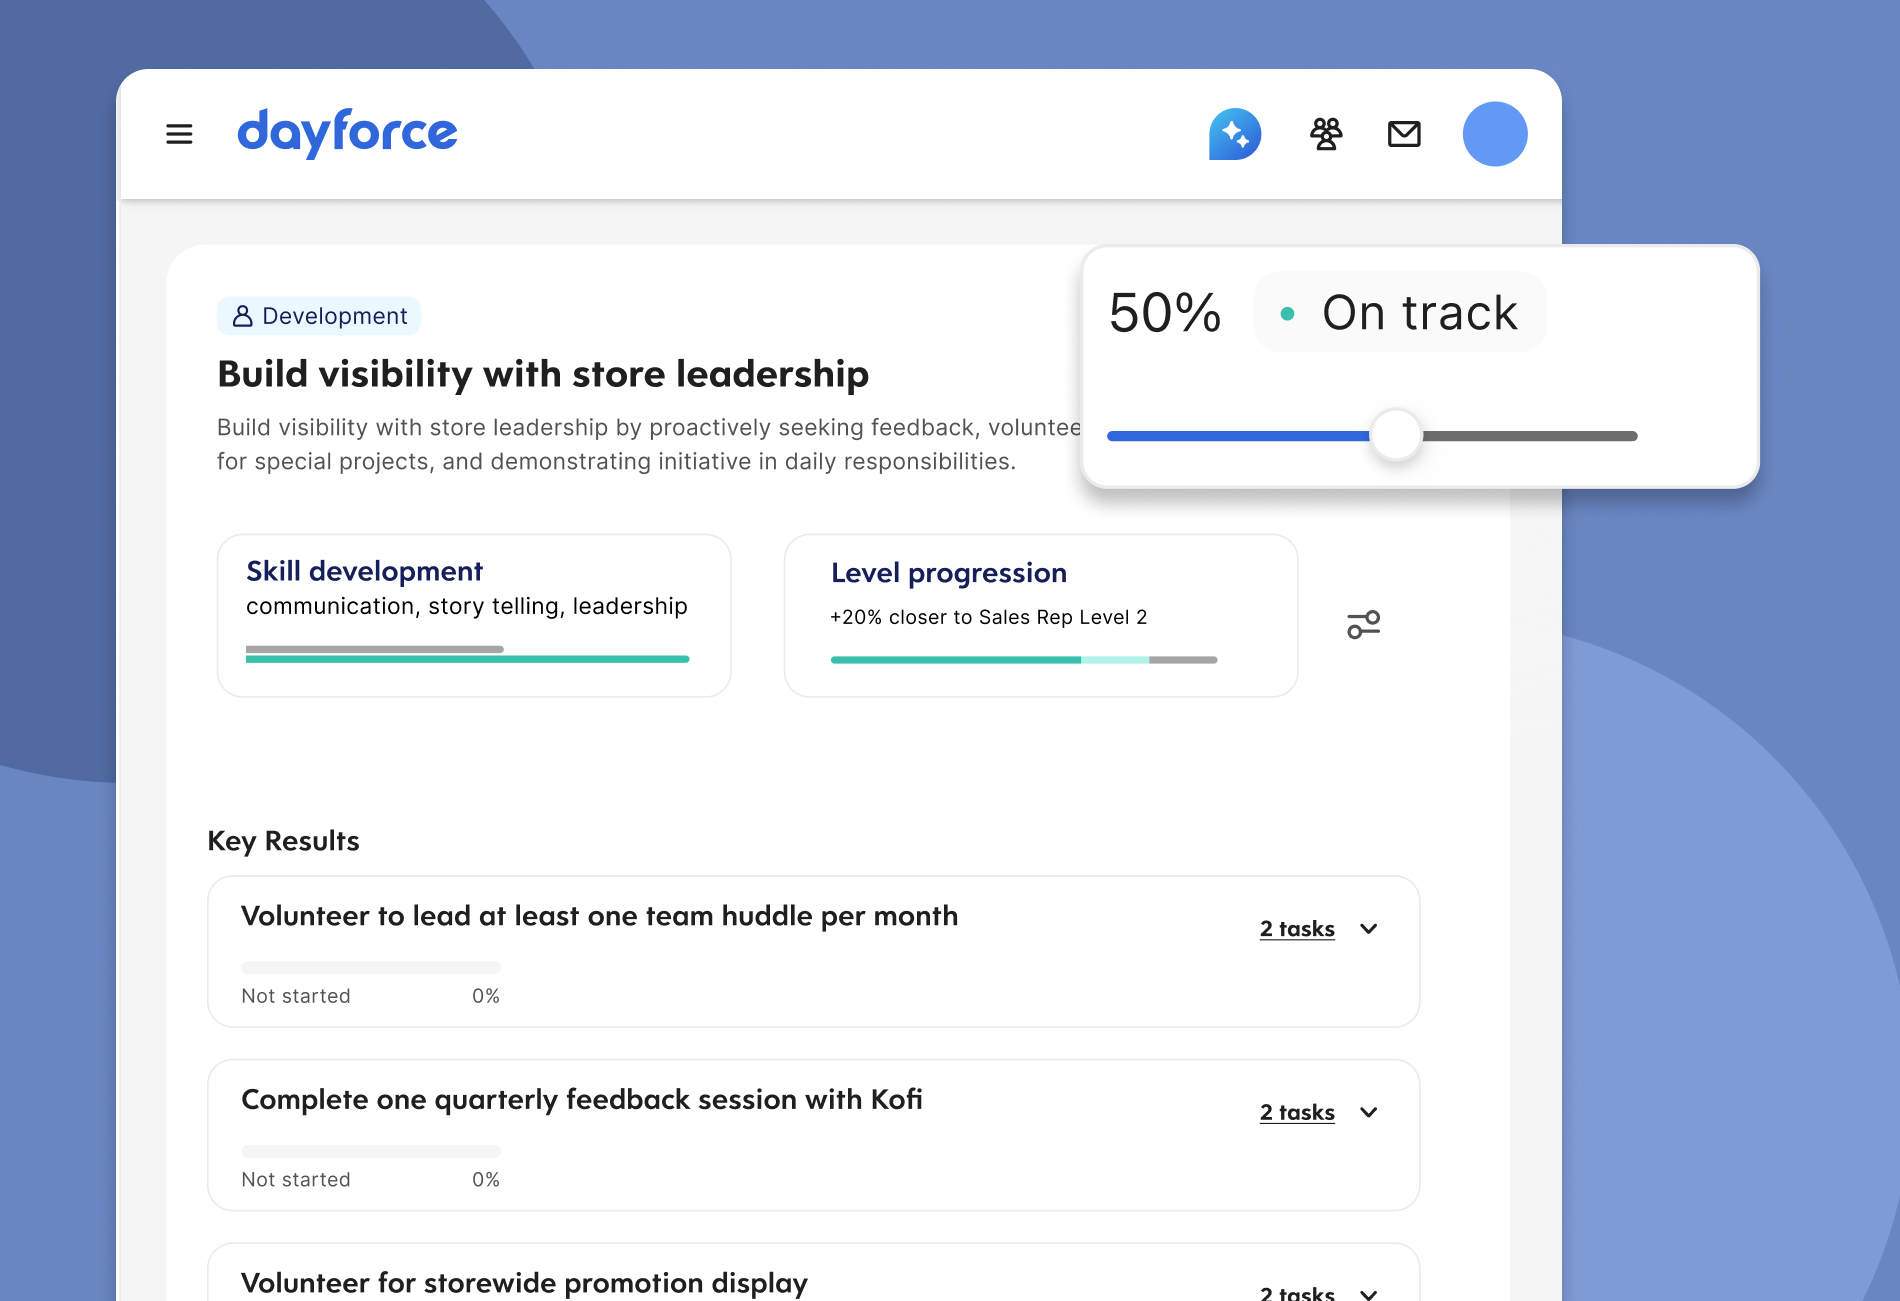Viewport: 1900px width, 1301px height.
Task: Expand the team huddle key result chevron
Action: coord(1369,929)
